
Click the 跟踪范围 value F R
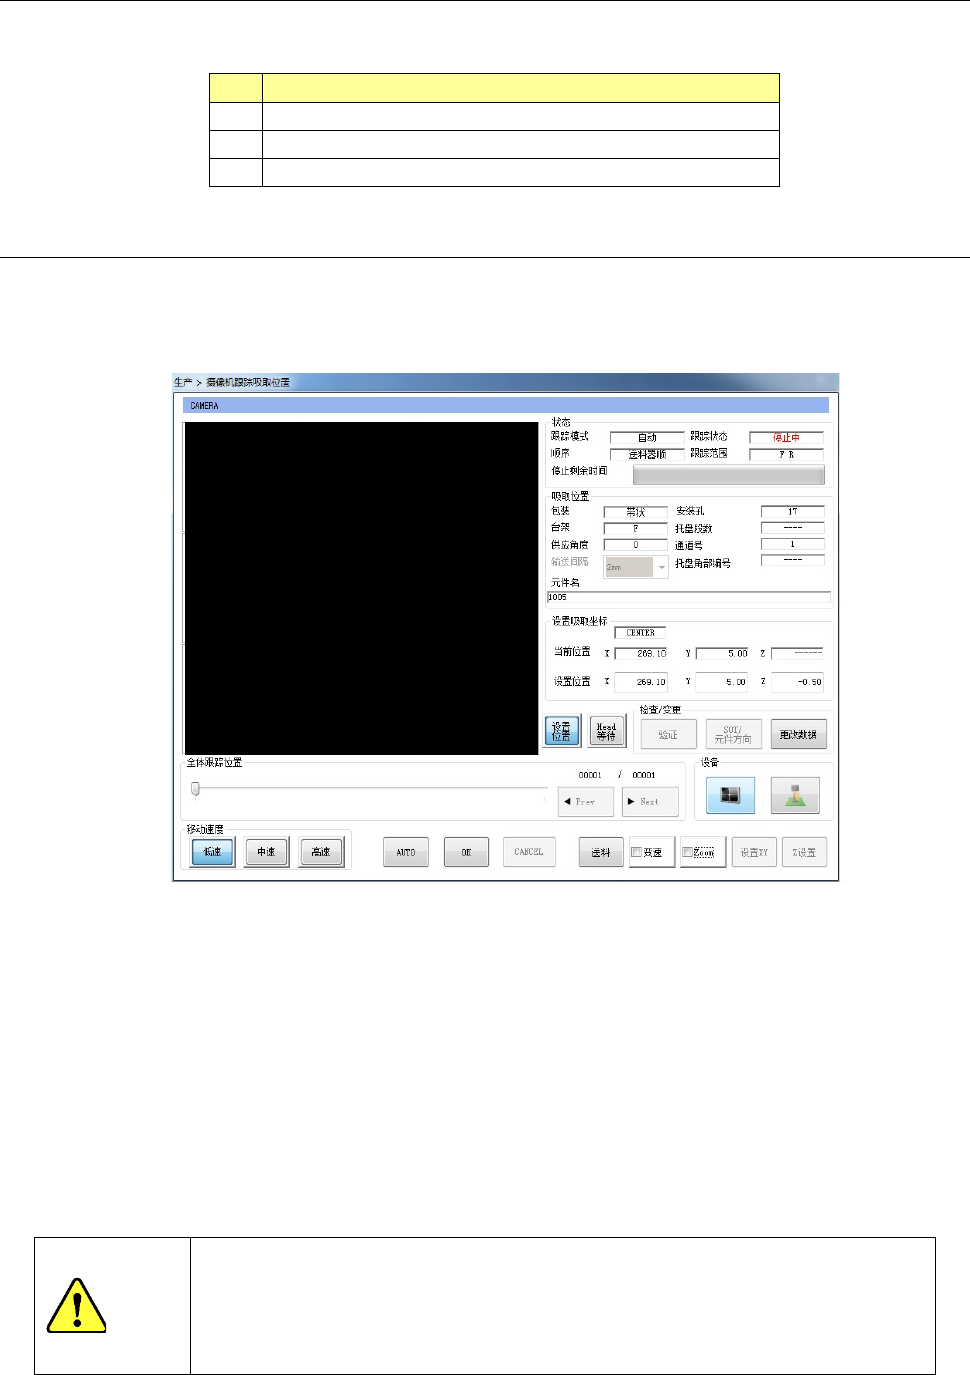pos(786,454)
